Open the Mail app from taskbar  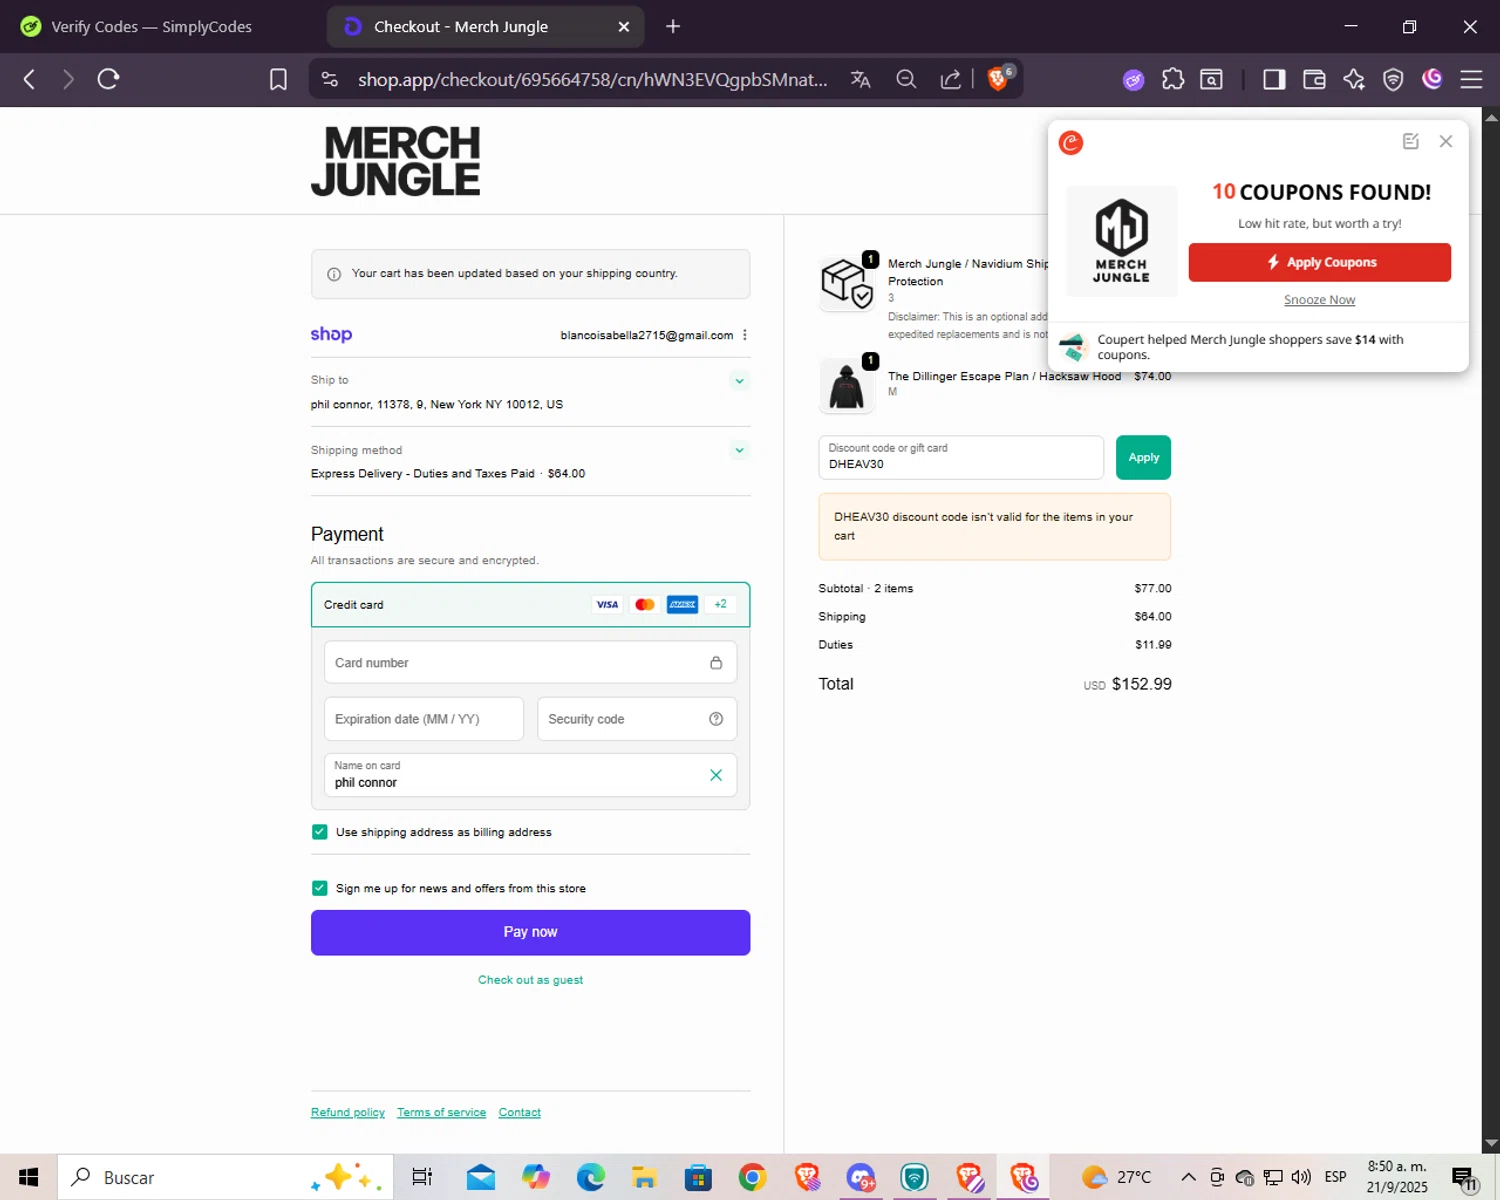point(481,1177)
